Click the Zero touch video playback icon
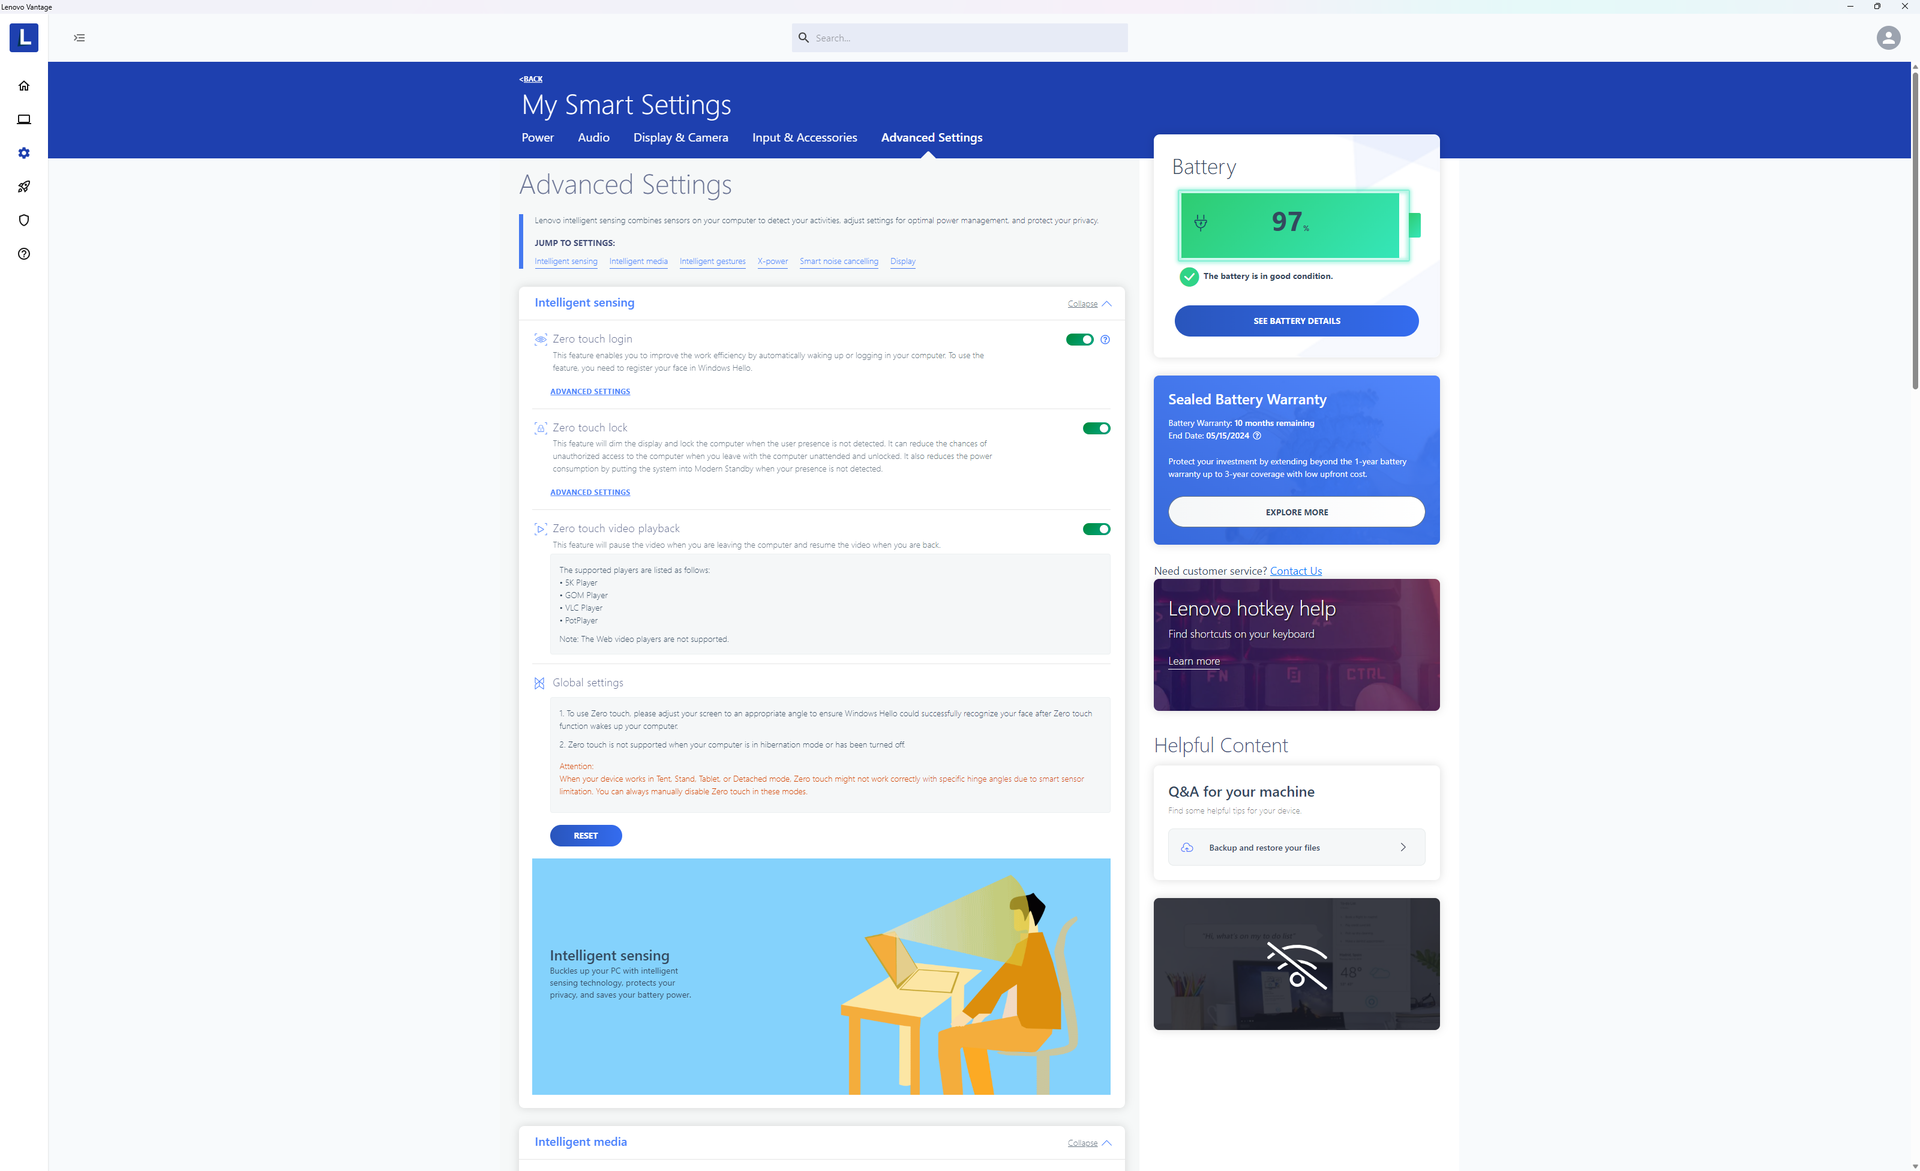 (540, 529)
